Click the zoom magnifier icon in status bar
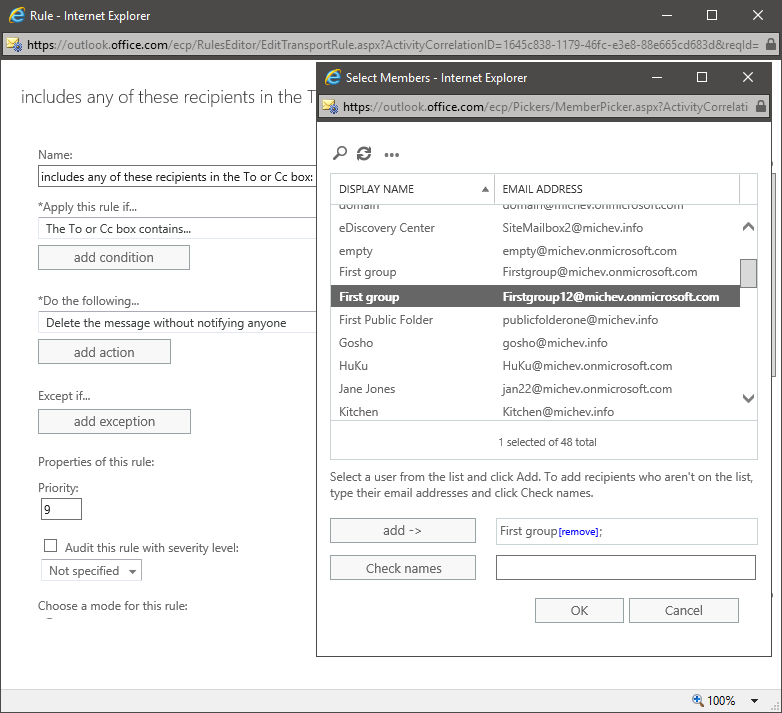782x713 pixels. [x=698, y=701]
